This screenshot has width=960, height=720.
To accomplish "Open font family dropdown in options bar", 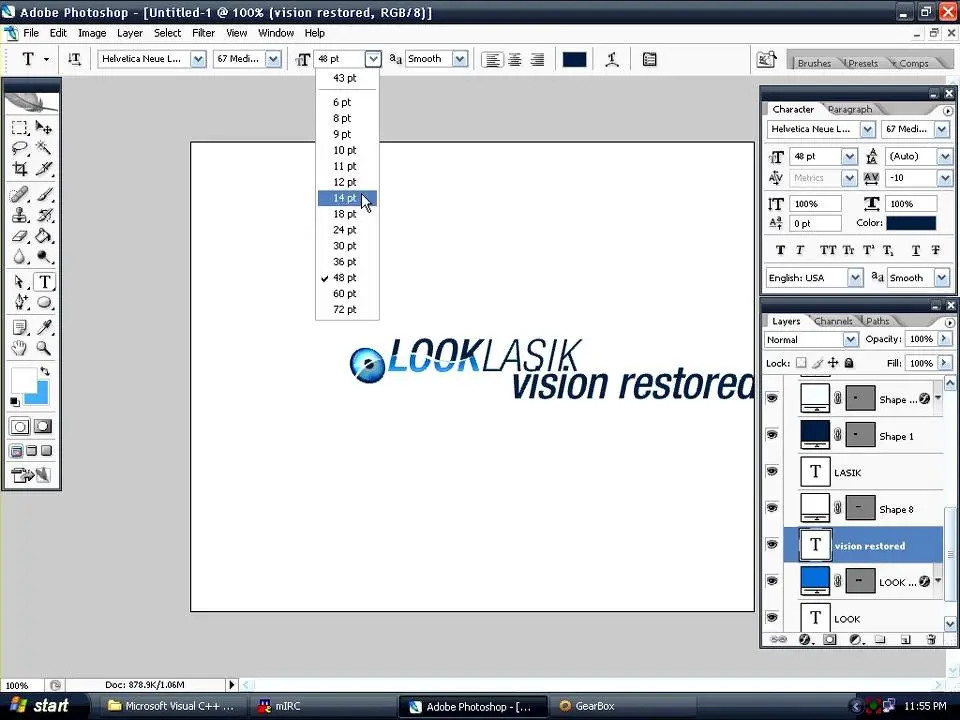I will 198,59.
